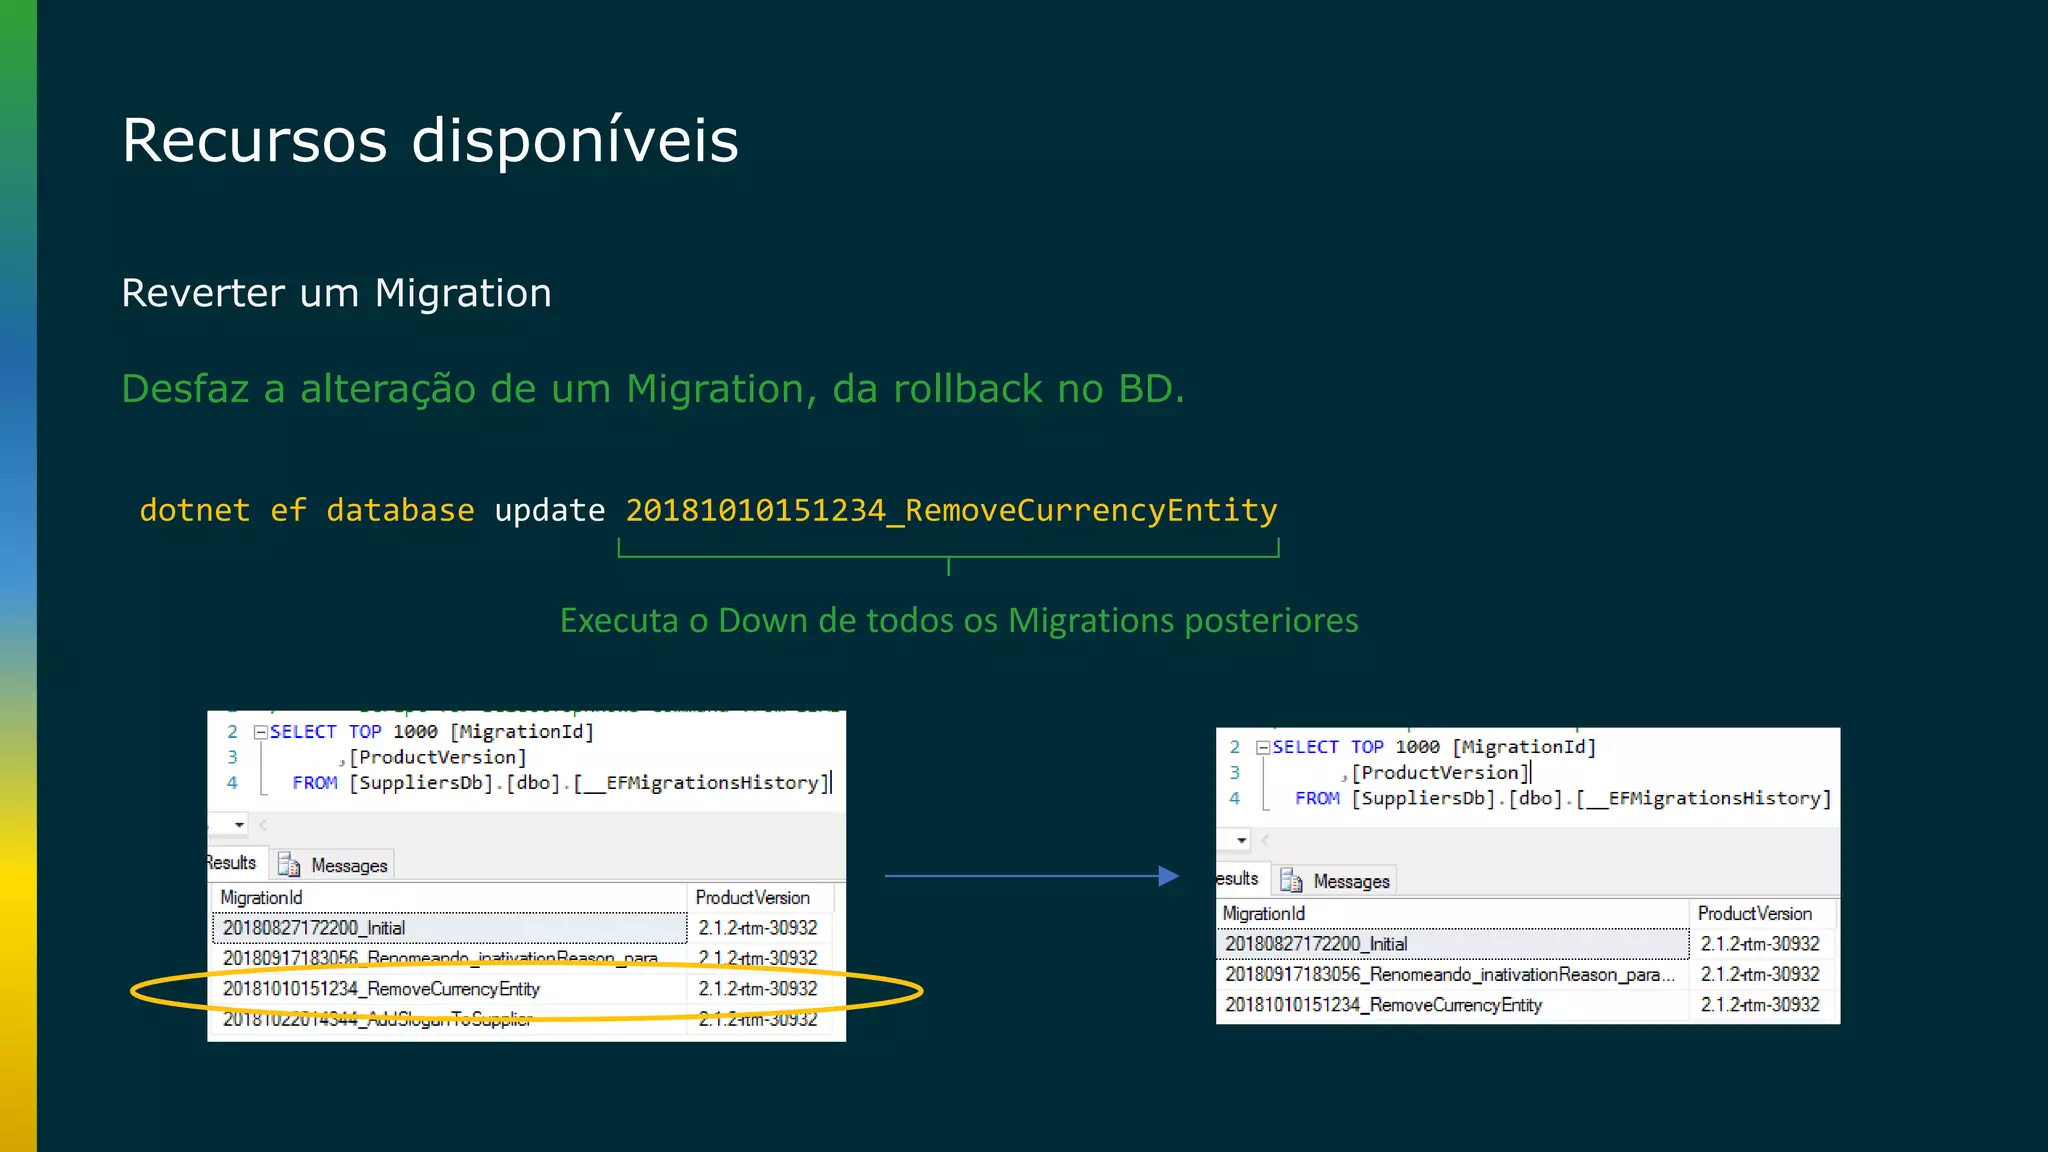Click left scroll arrow in left editor

[263, 825]
